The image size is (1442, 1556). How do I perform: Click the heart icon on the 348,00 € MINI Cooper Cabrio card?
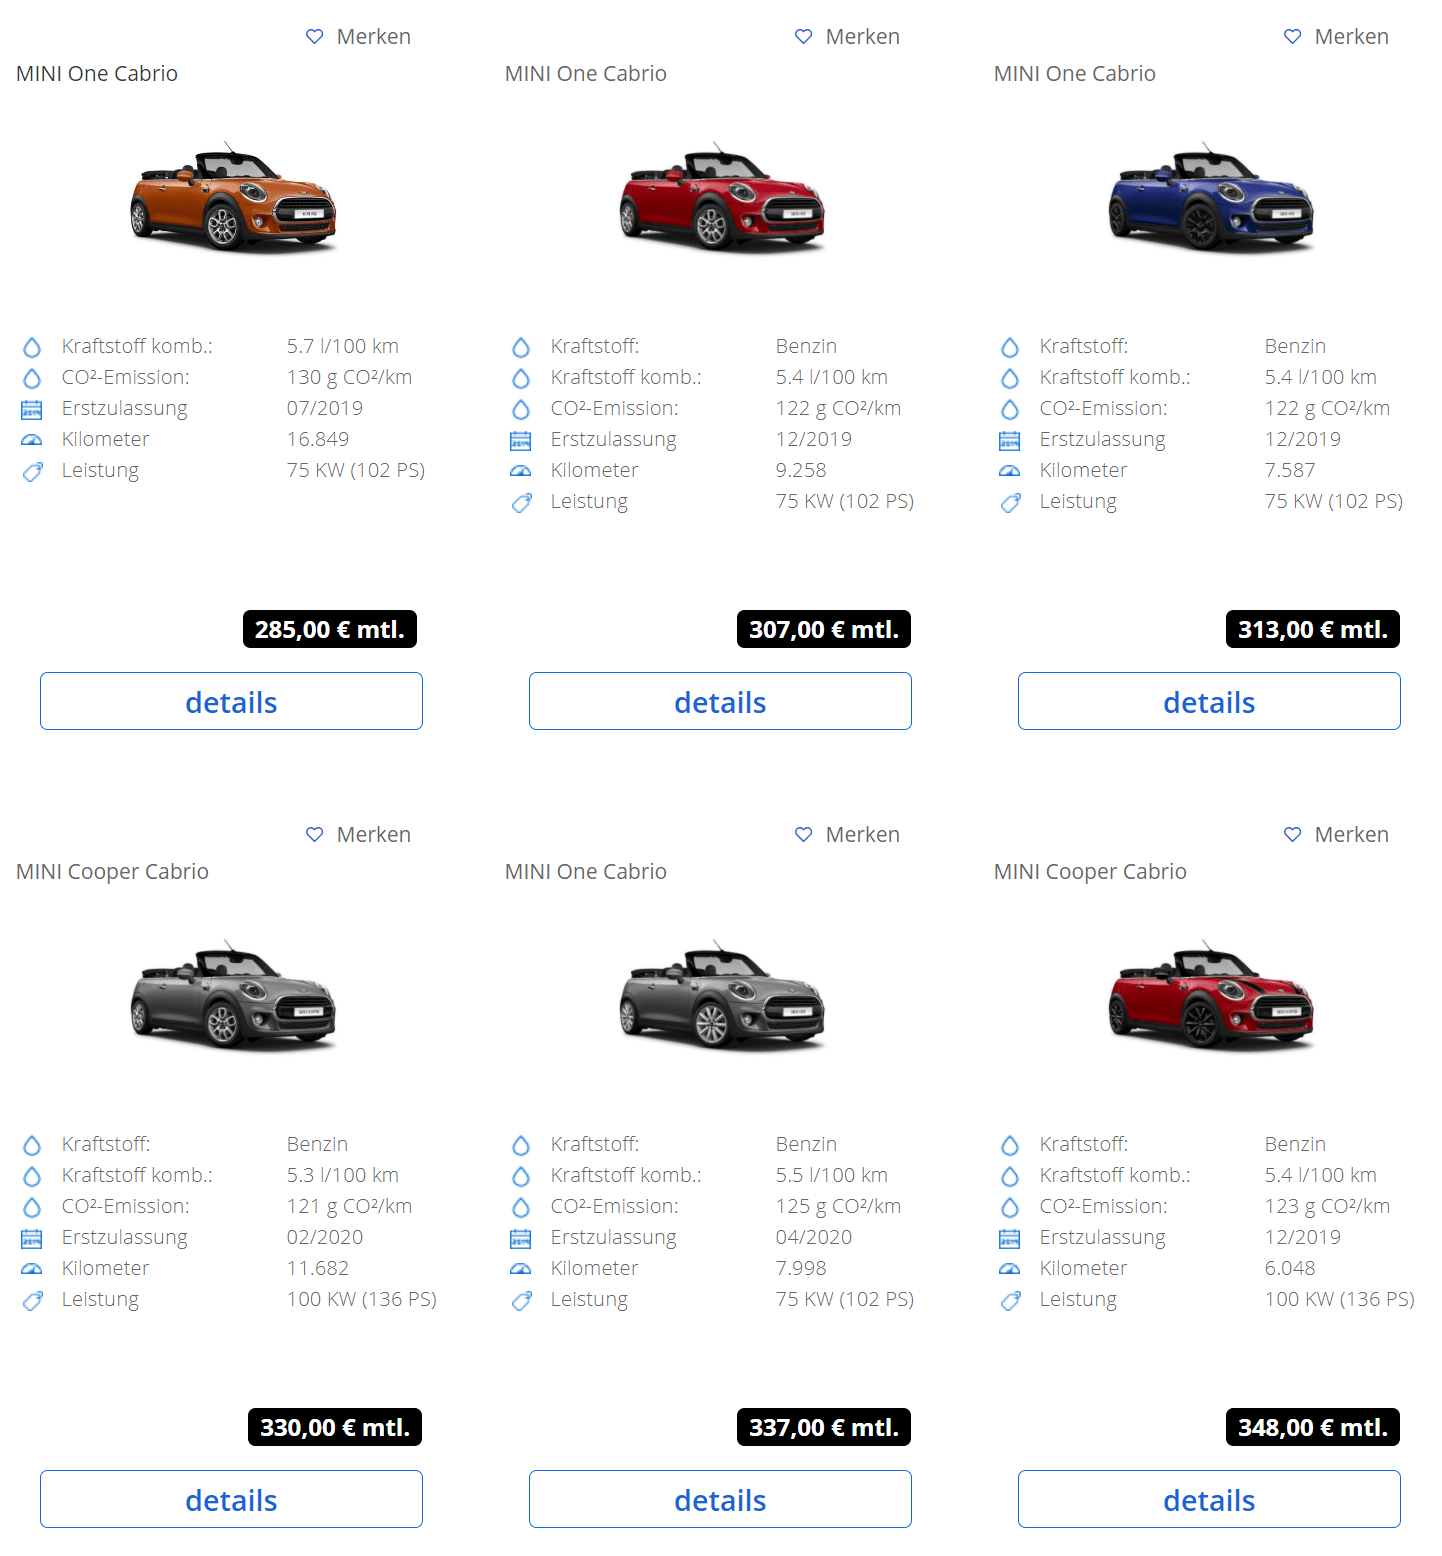click(x=1292, y=834)
